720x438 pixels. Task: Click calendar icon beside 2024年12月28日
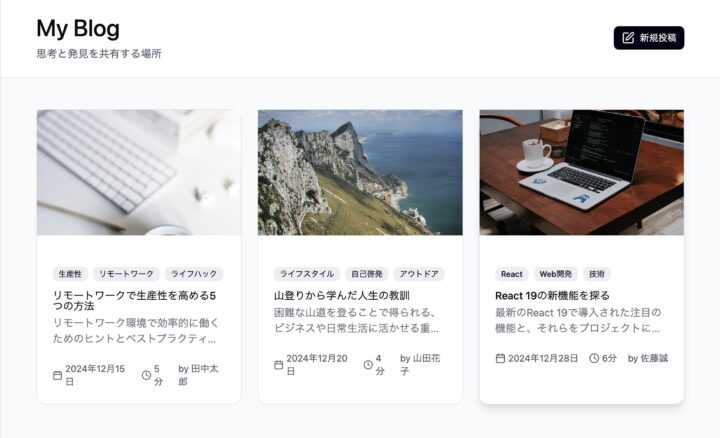coord(500,358)
